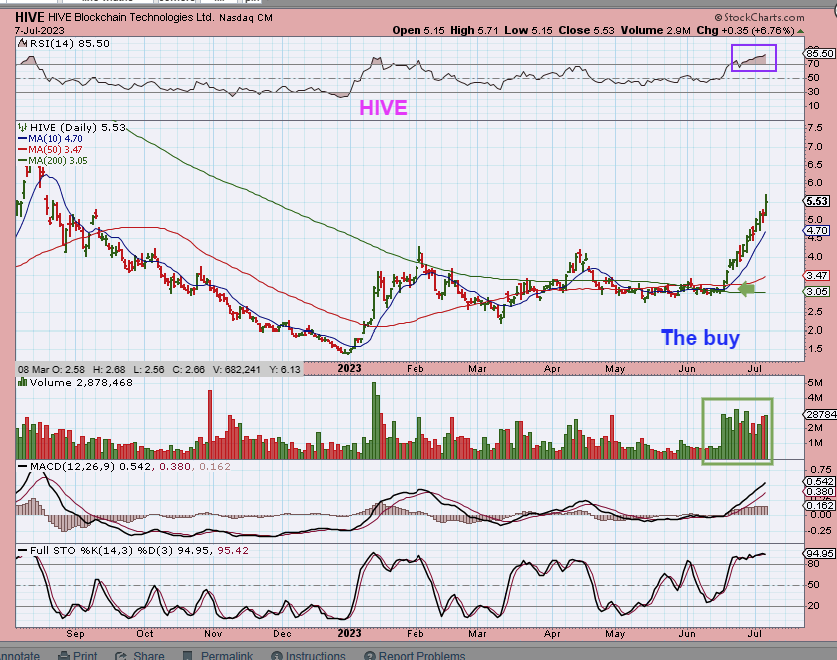Click the 0.162 MACD histogram axis tag

point(819,505)
